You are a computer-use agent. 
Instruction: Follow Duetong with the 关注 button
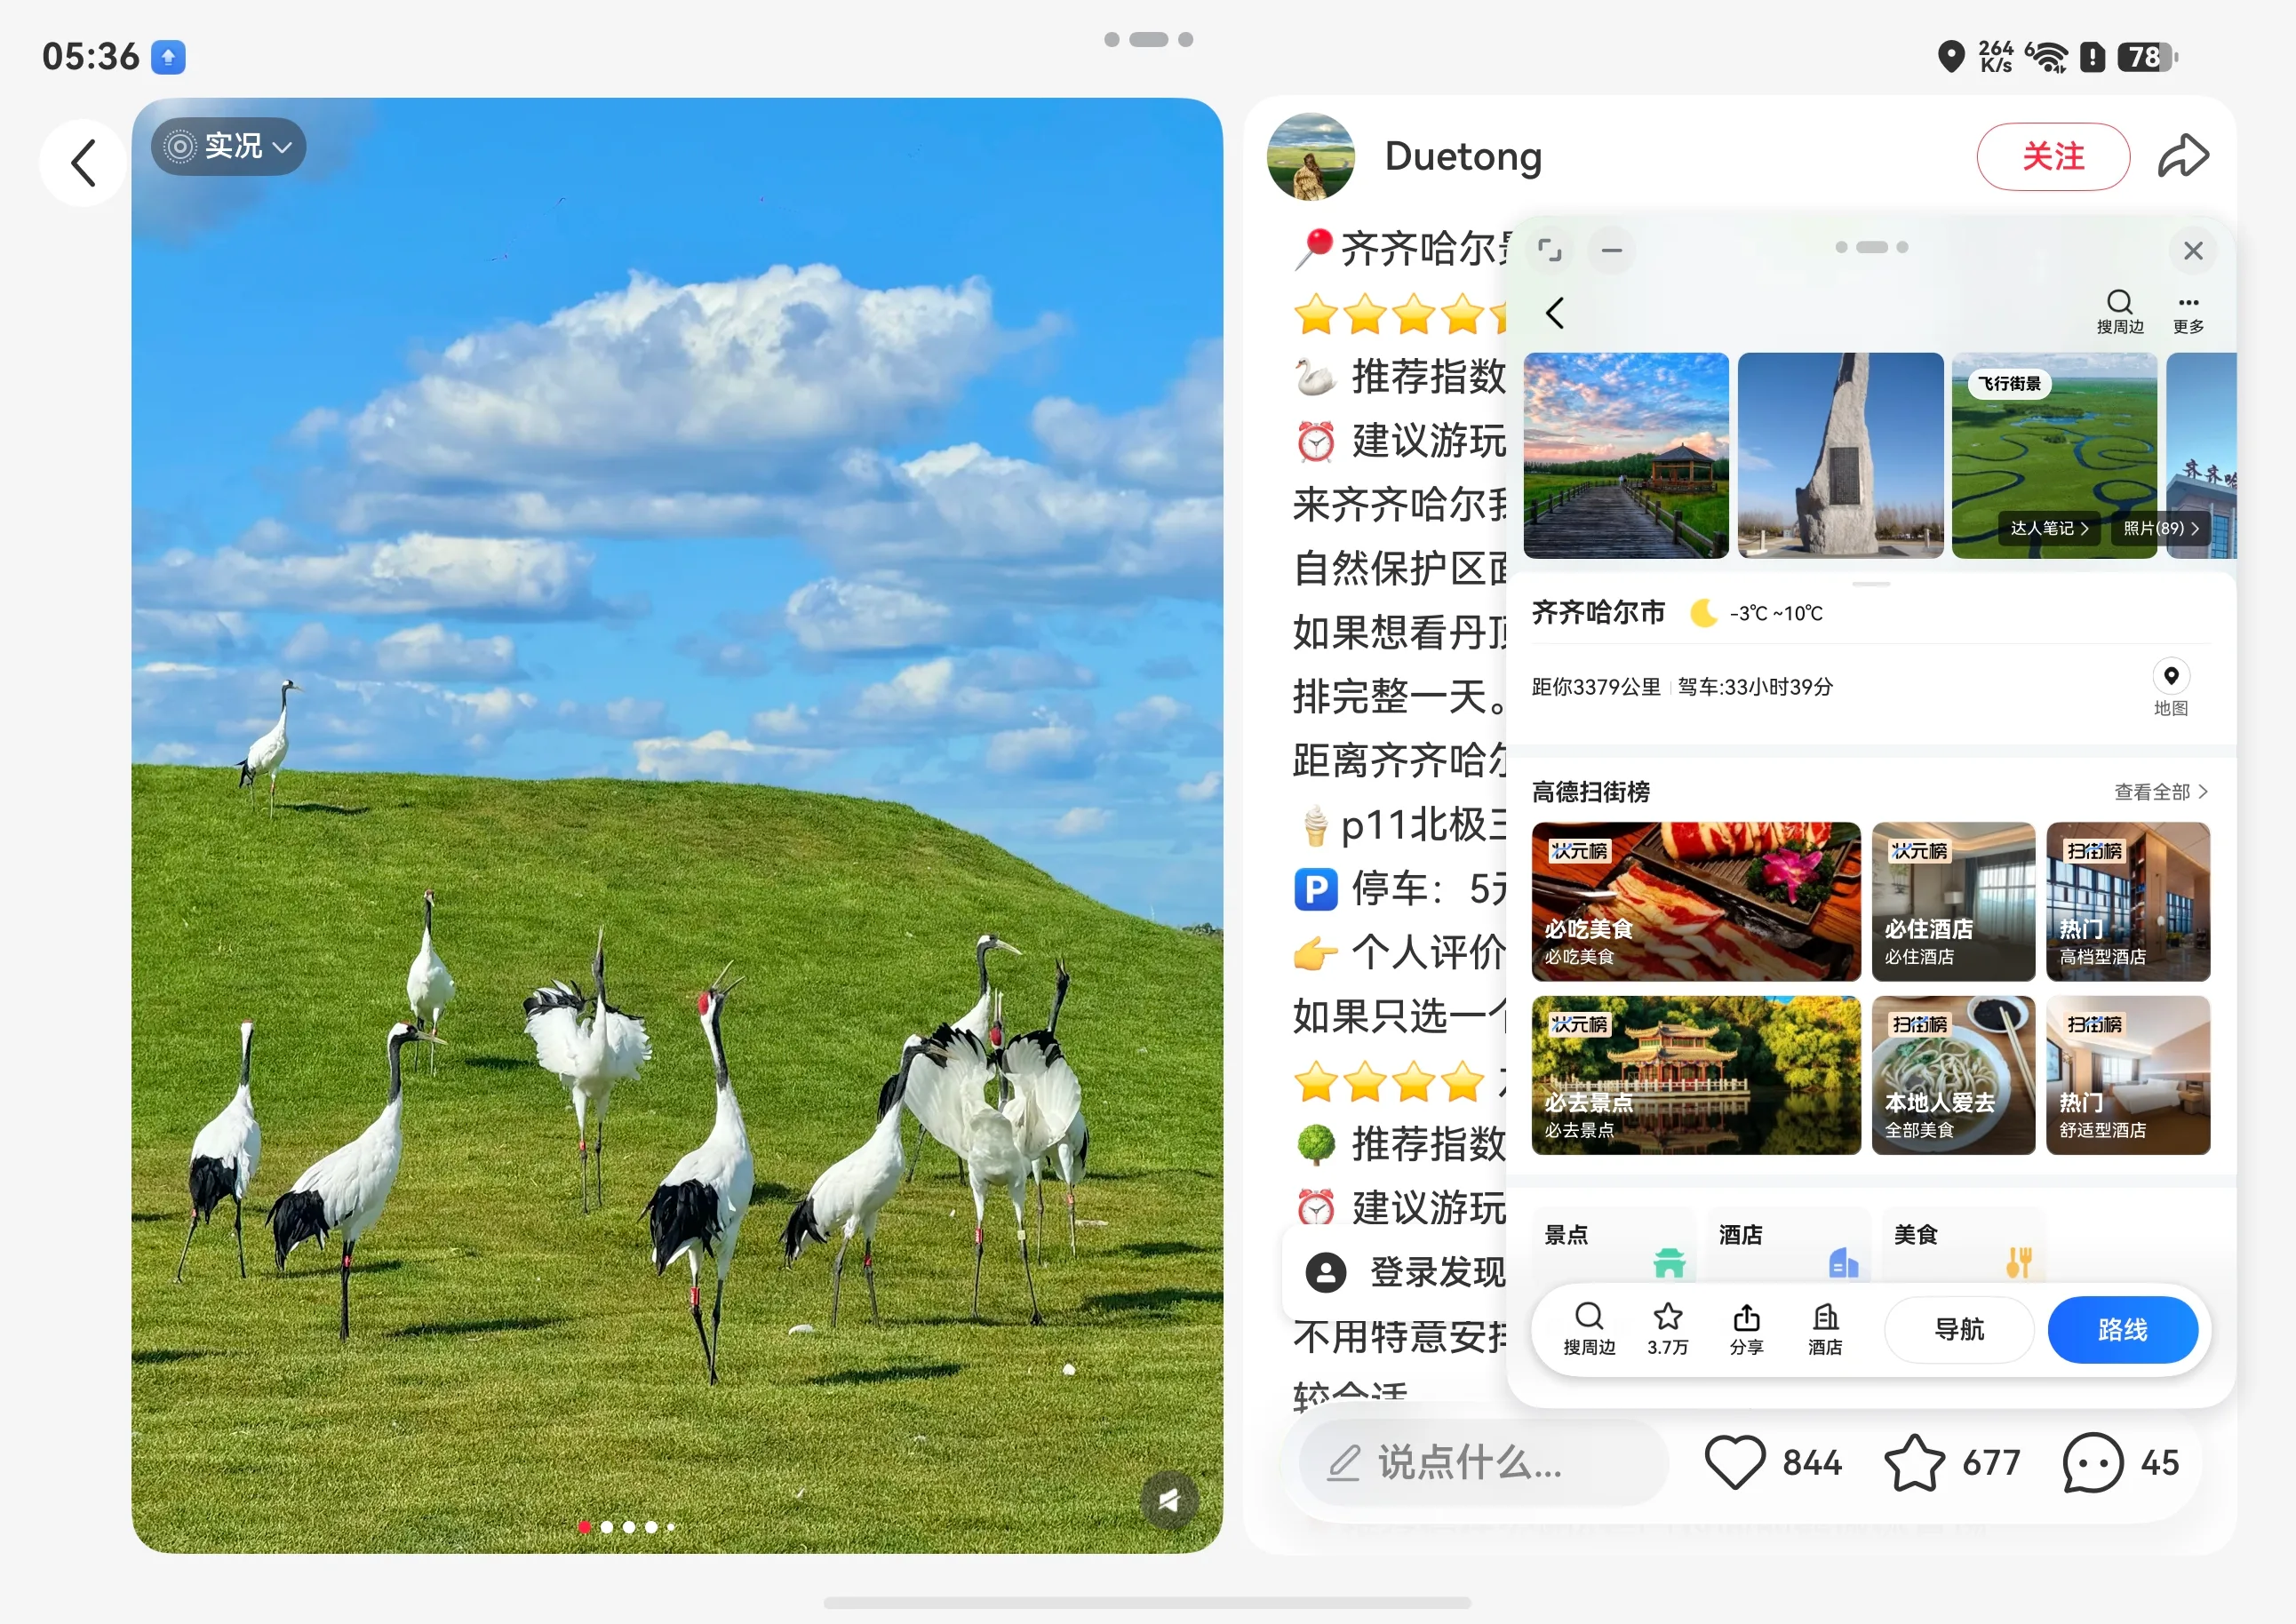(2053, 157)
